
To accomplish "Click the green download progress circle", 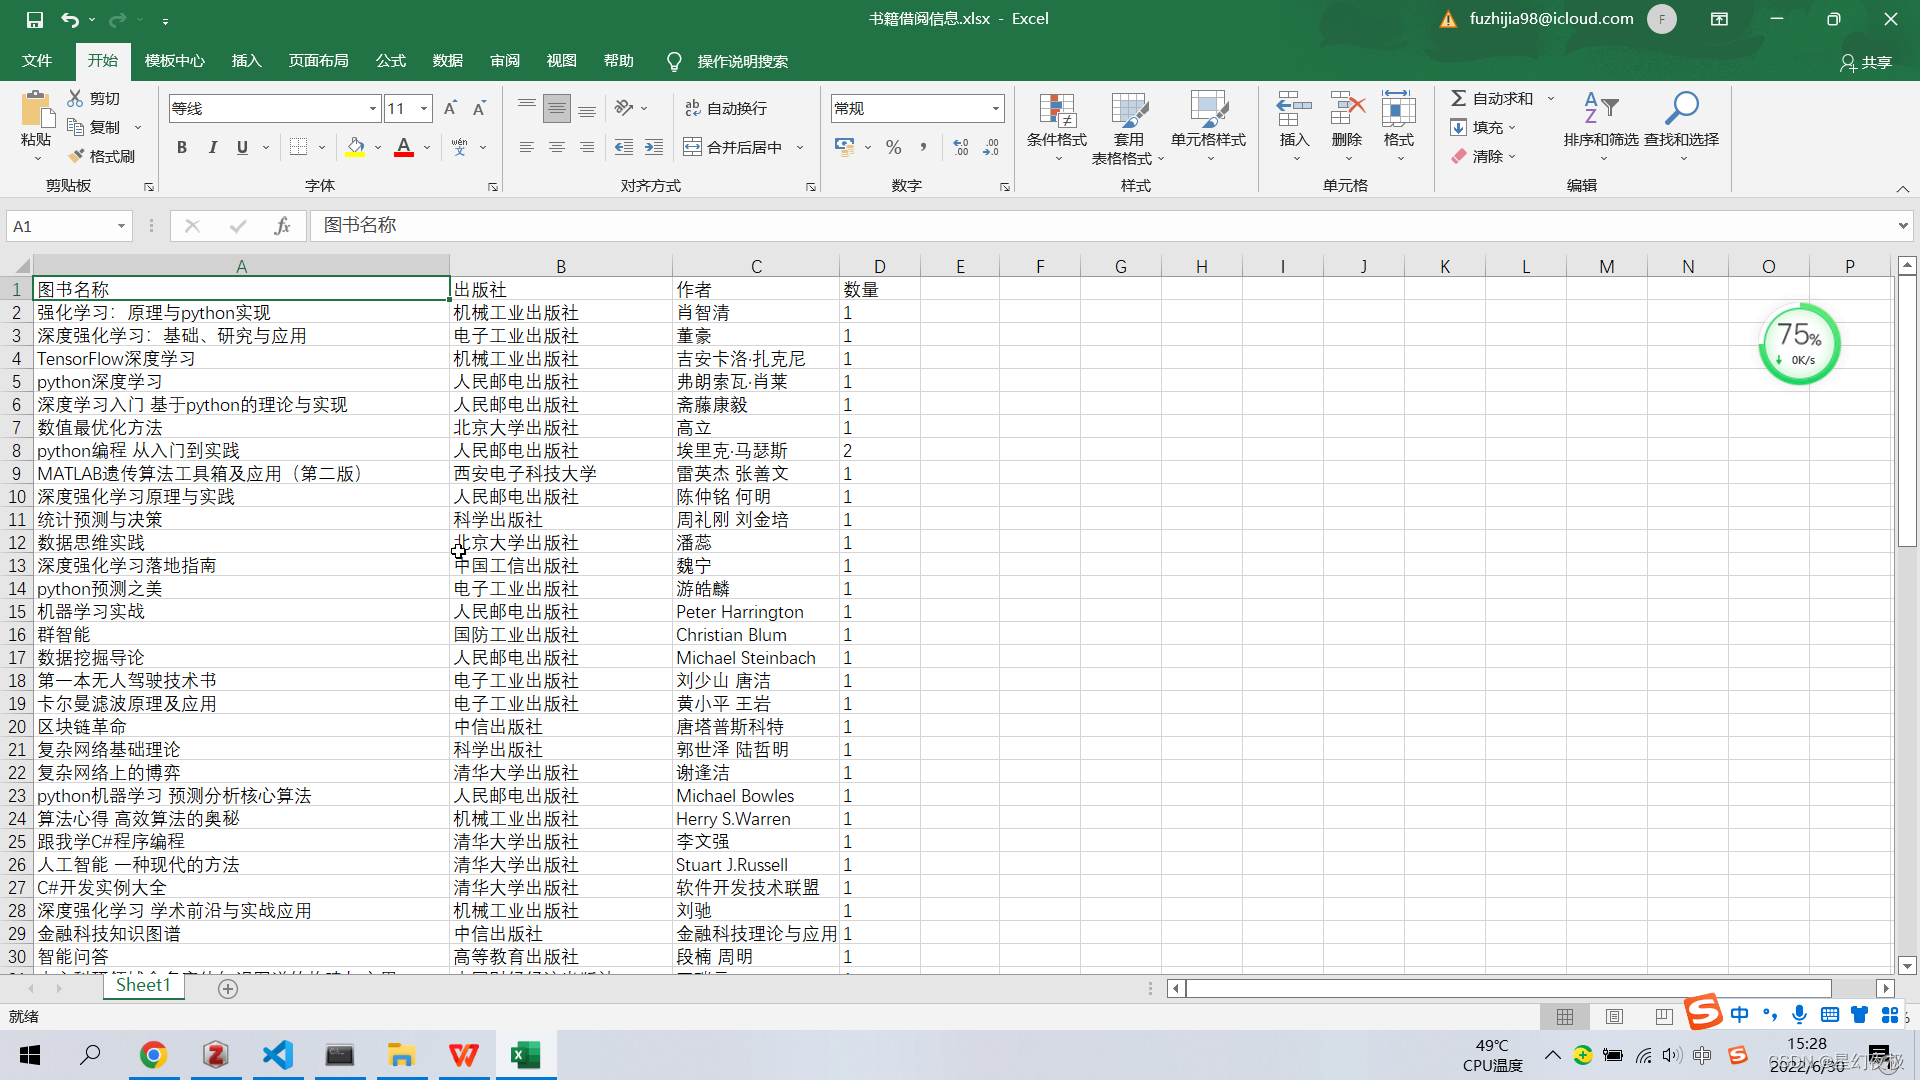I will click(x=1798, y=344).
